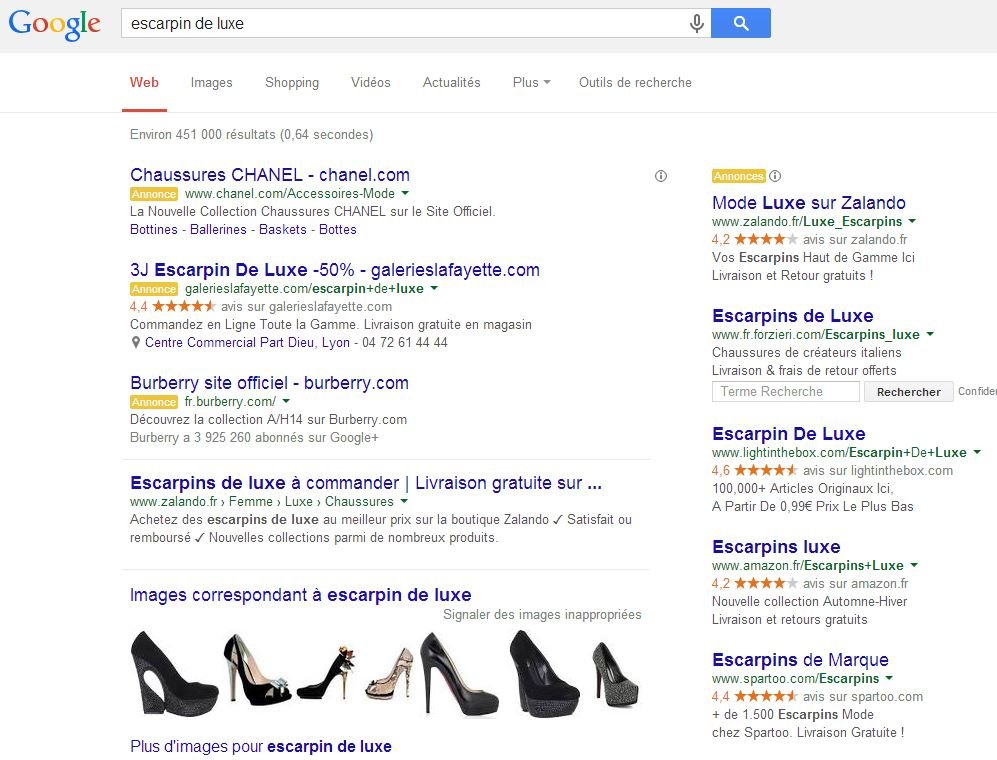
Task: Open the Baskets sitelink
Action: [x=283, y=230]
